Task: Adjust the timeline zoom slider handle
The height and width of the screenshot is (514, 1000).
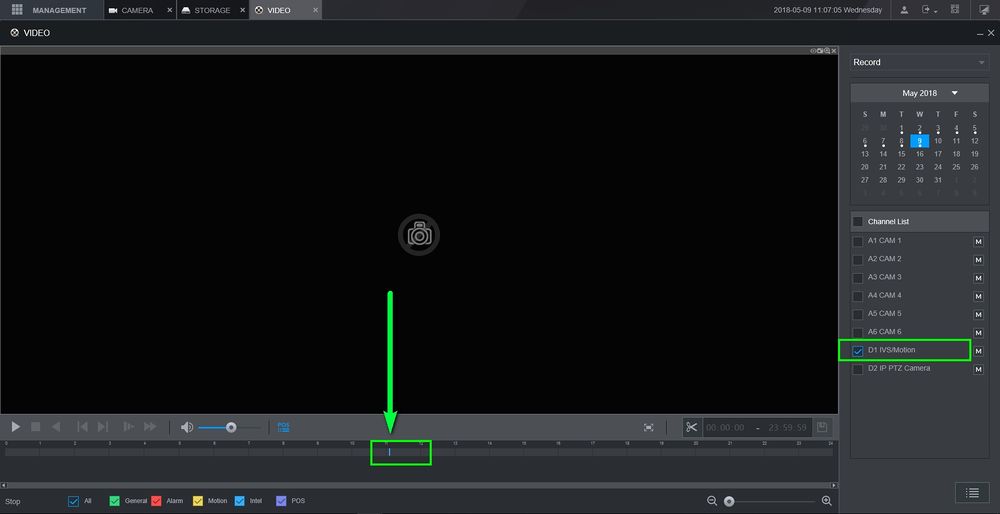Action: 729,501
